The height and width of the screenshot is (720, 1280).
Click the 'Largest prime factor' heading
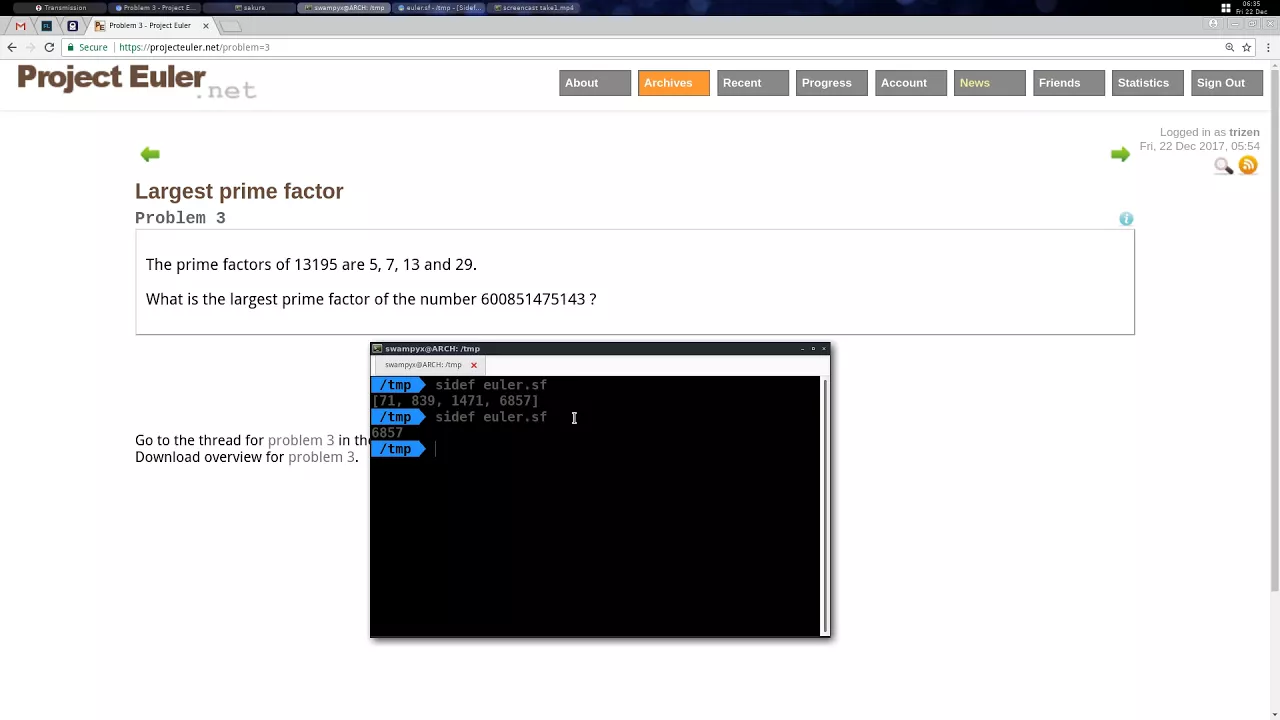click(x=239, y=191)
